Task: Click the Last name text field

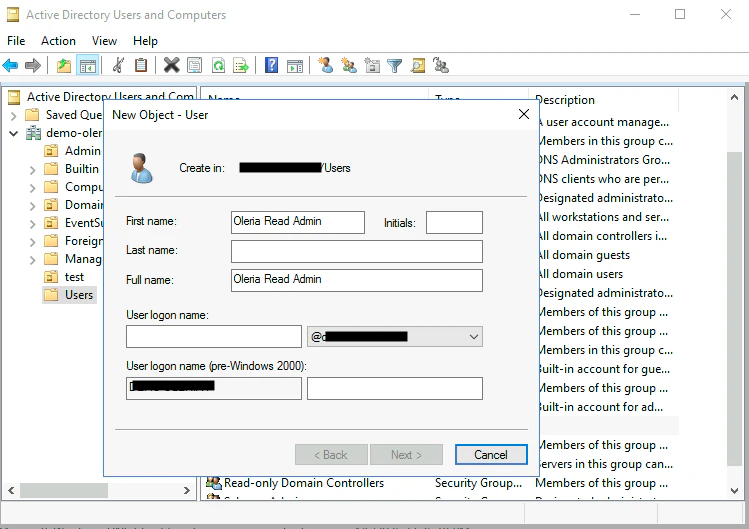Action: point(357,251)
